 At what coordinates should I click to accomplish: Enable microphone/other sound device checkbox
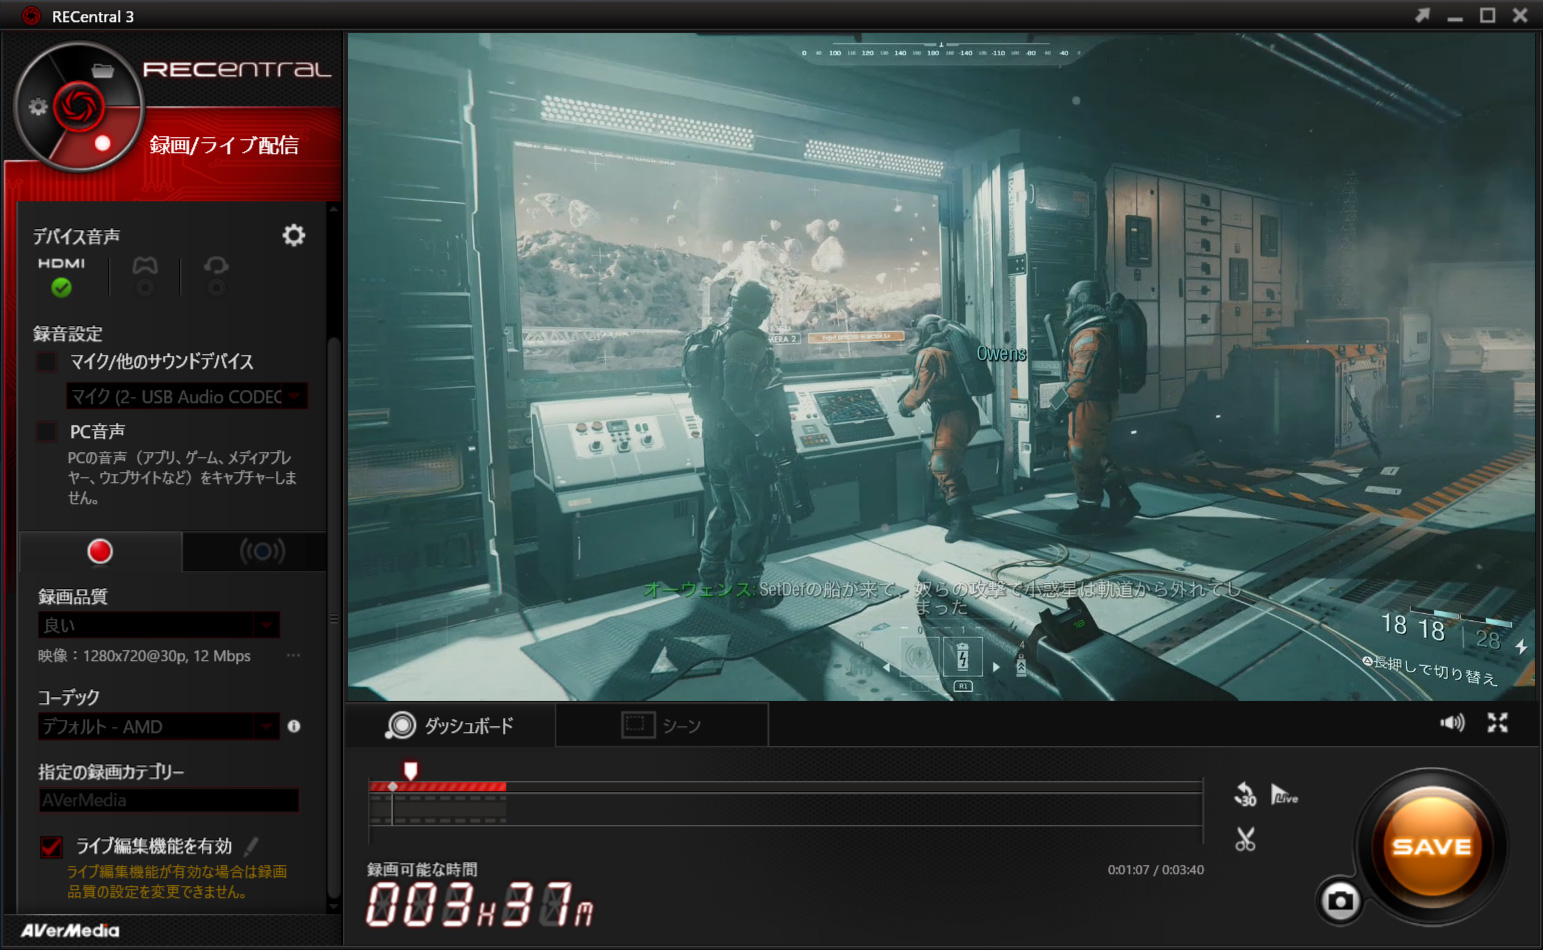[46, 361]
